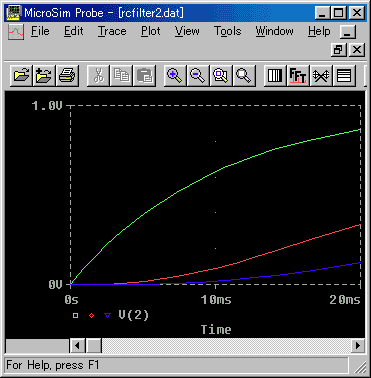Close the rcfilter2.dat document window
Image resolution: width=371 pixels, height=378 pixels.
tap(357, 50)
